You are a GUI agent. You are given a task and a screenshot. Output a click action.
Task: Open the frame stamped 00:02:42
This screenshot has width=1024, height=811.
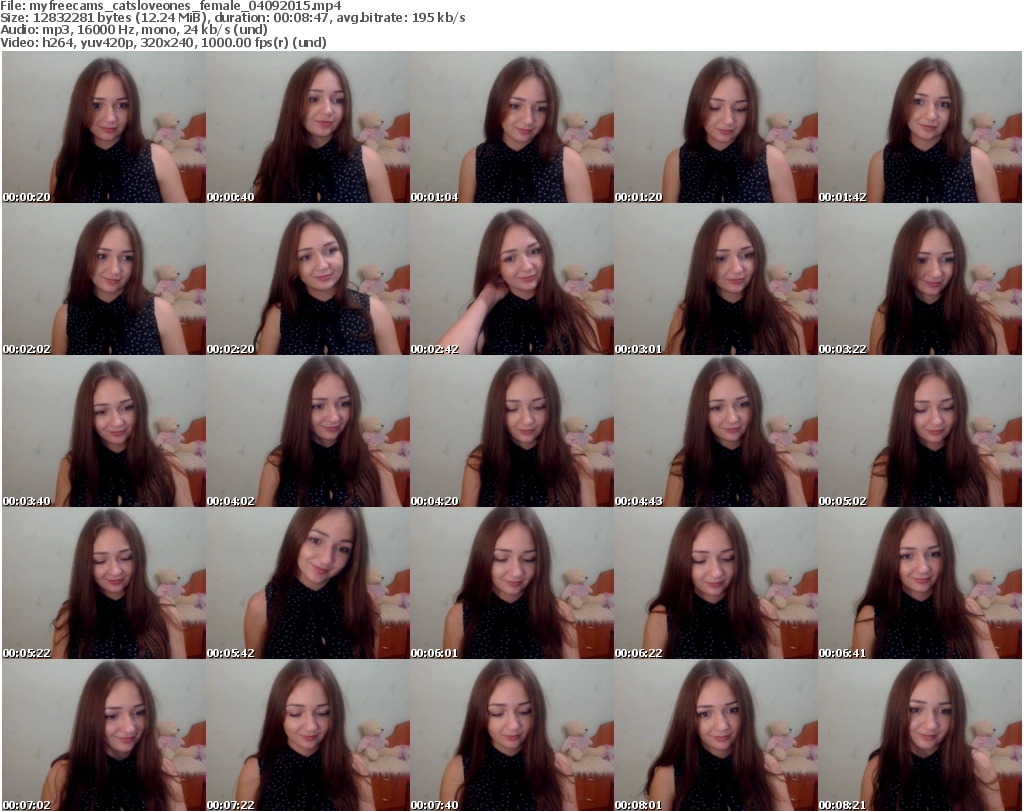coord(511,279)
